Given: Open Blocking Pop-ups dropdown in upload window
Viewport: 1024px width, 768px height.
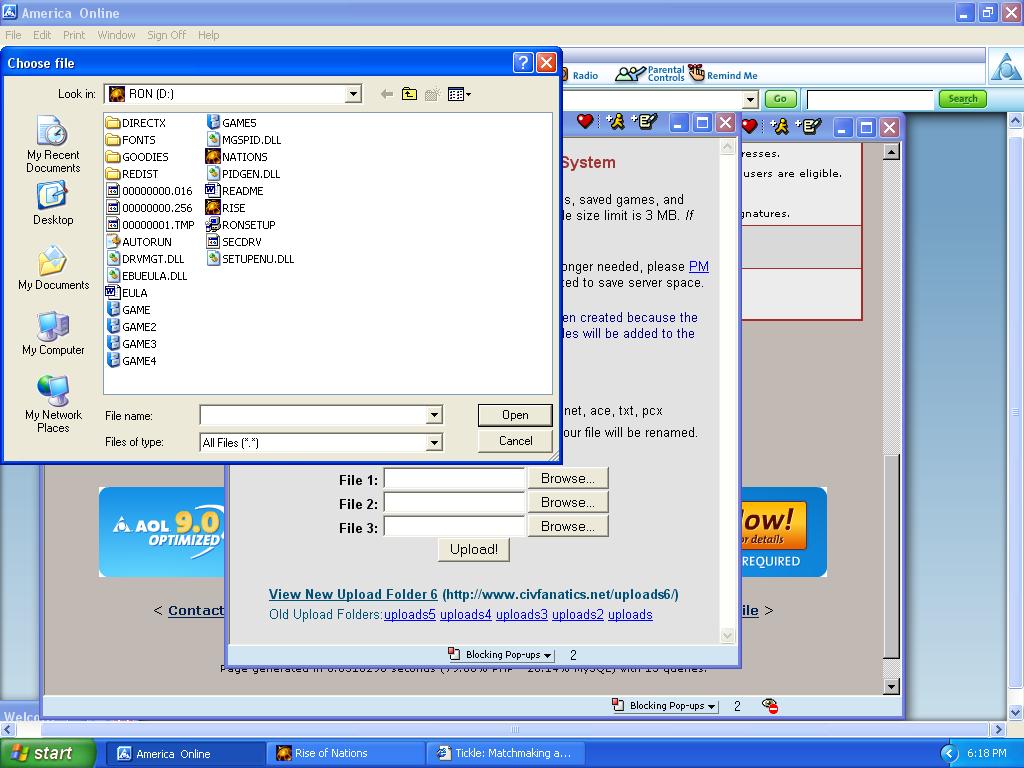Looking at the screenshot, I should [502, 654].
